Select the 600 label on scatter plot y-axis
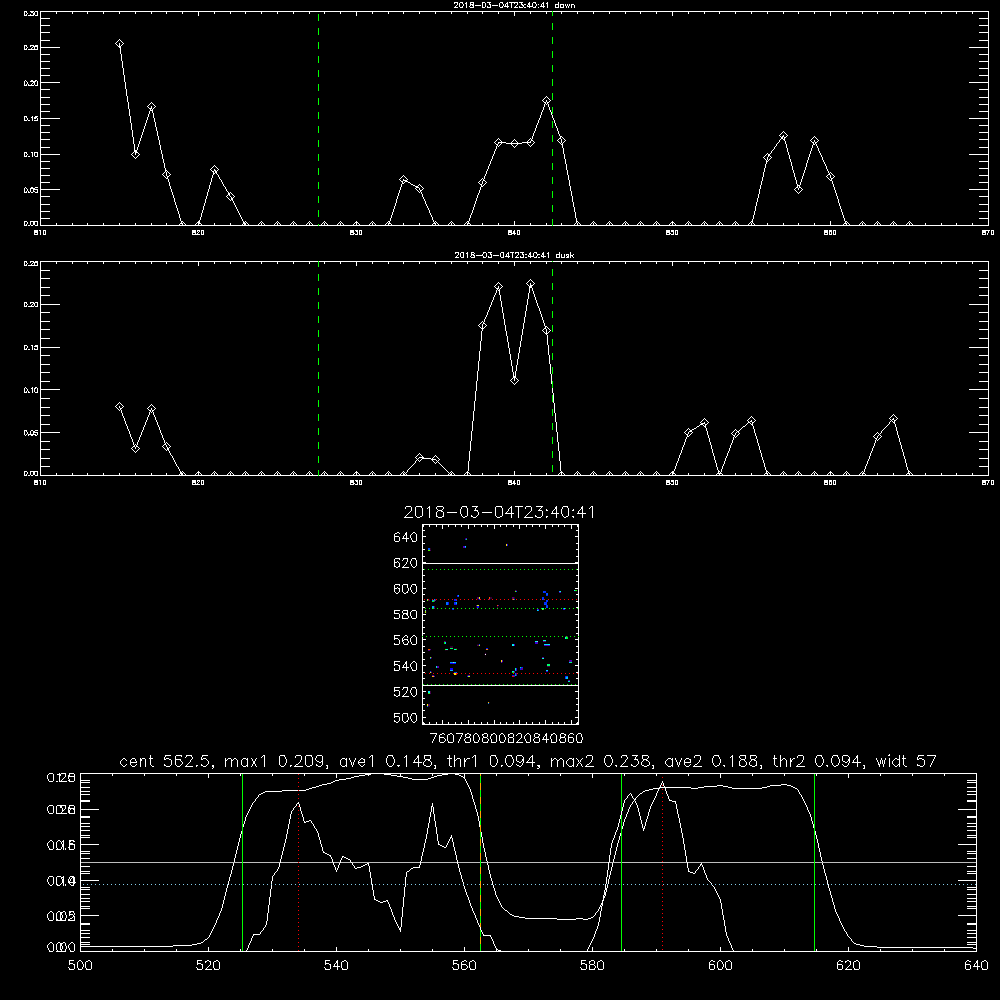The width and height of the screenshot is (1000, 1000). 406,589
